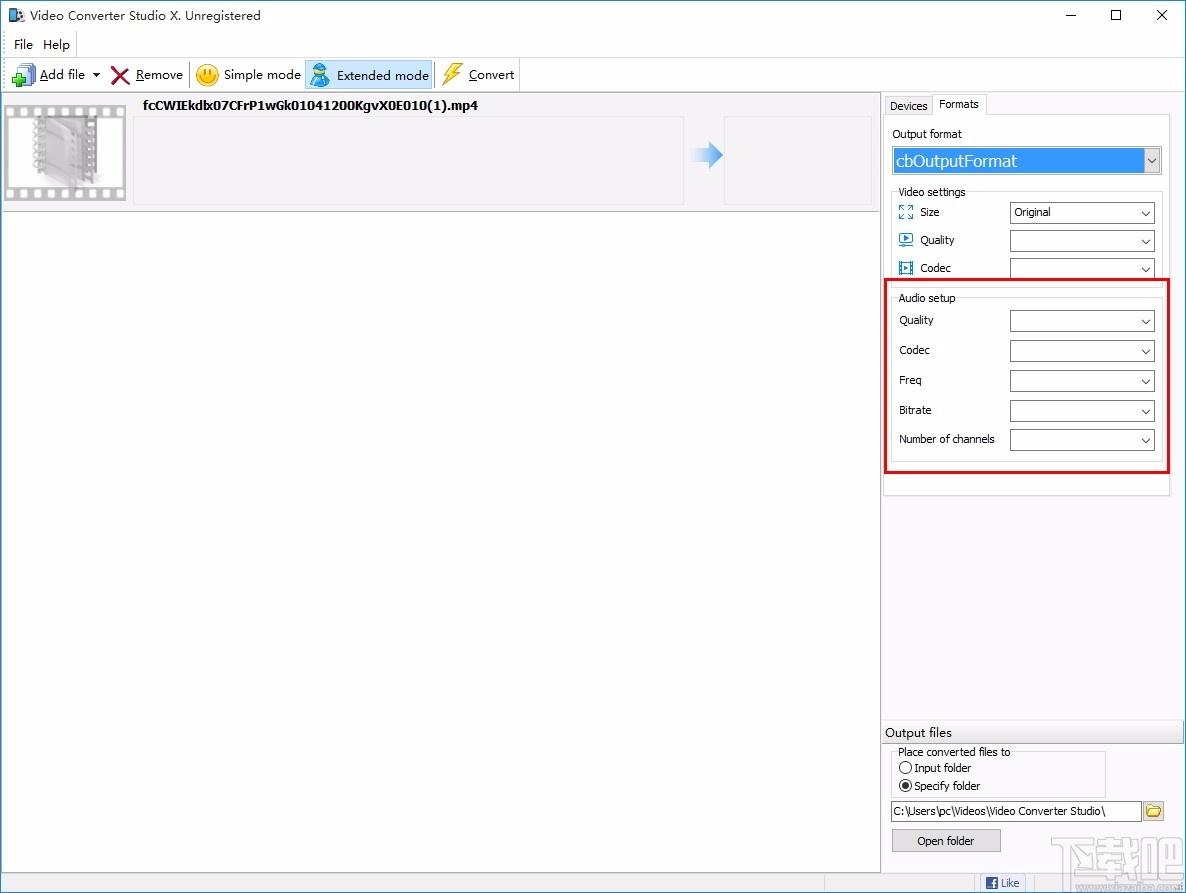
Task: Click the blue conversion arrow icon
Action: [708, 155]
